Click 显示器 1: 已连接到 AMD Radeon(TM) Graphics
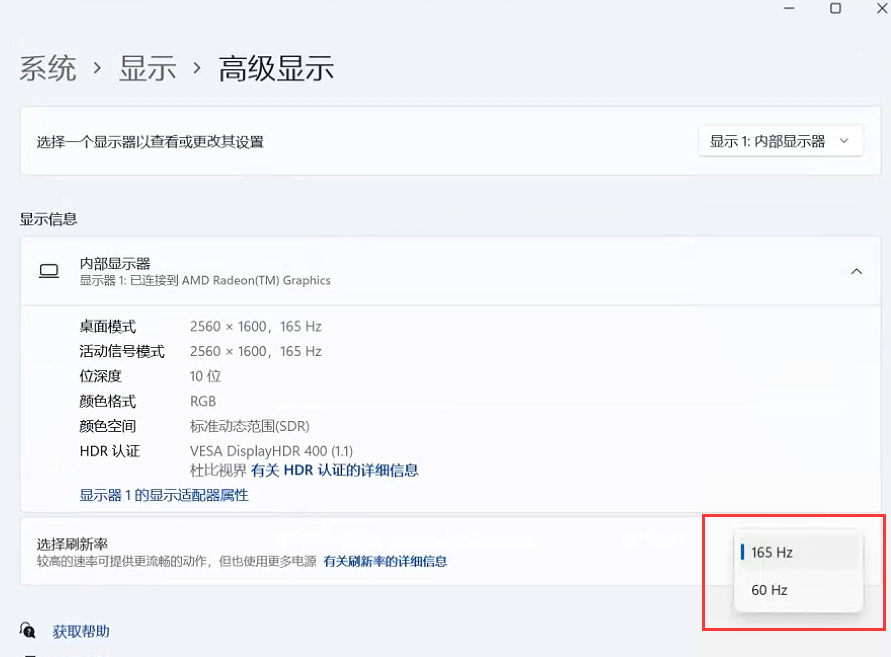This screenshot has width=891, height=657. (x=205, y=280)
